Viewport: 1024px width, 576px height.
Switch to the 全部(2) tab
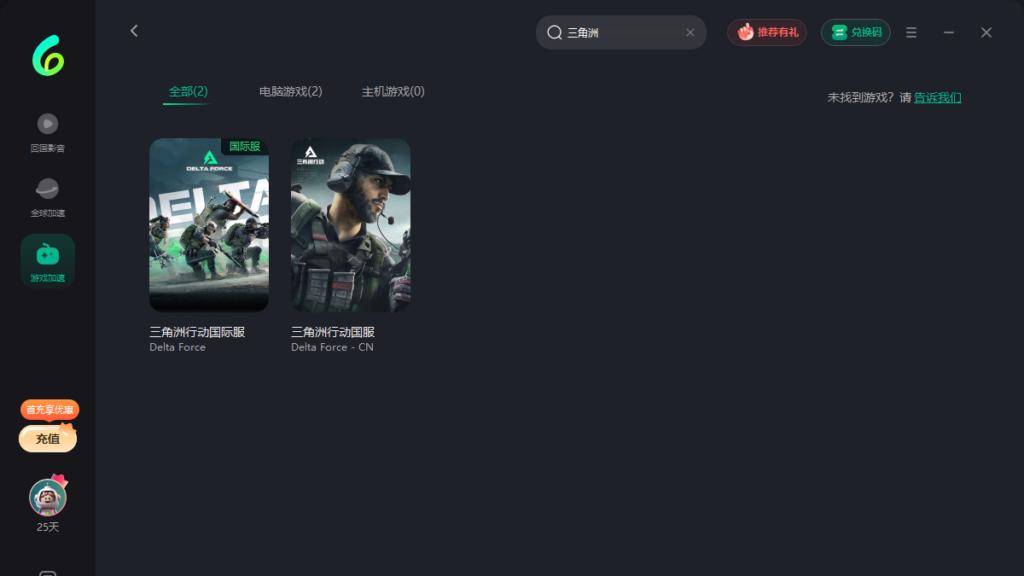point(188,91)
